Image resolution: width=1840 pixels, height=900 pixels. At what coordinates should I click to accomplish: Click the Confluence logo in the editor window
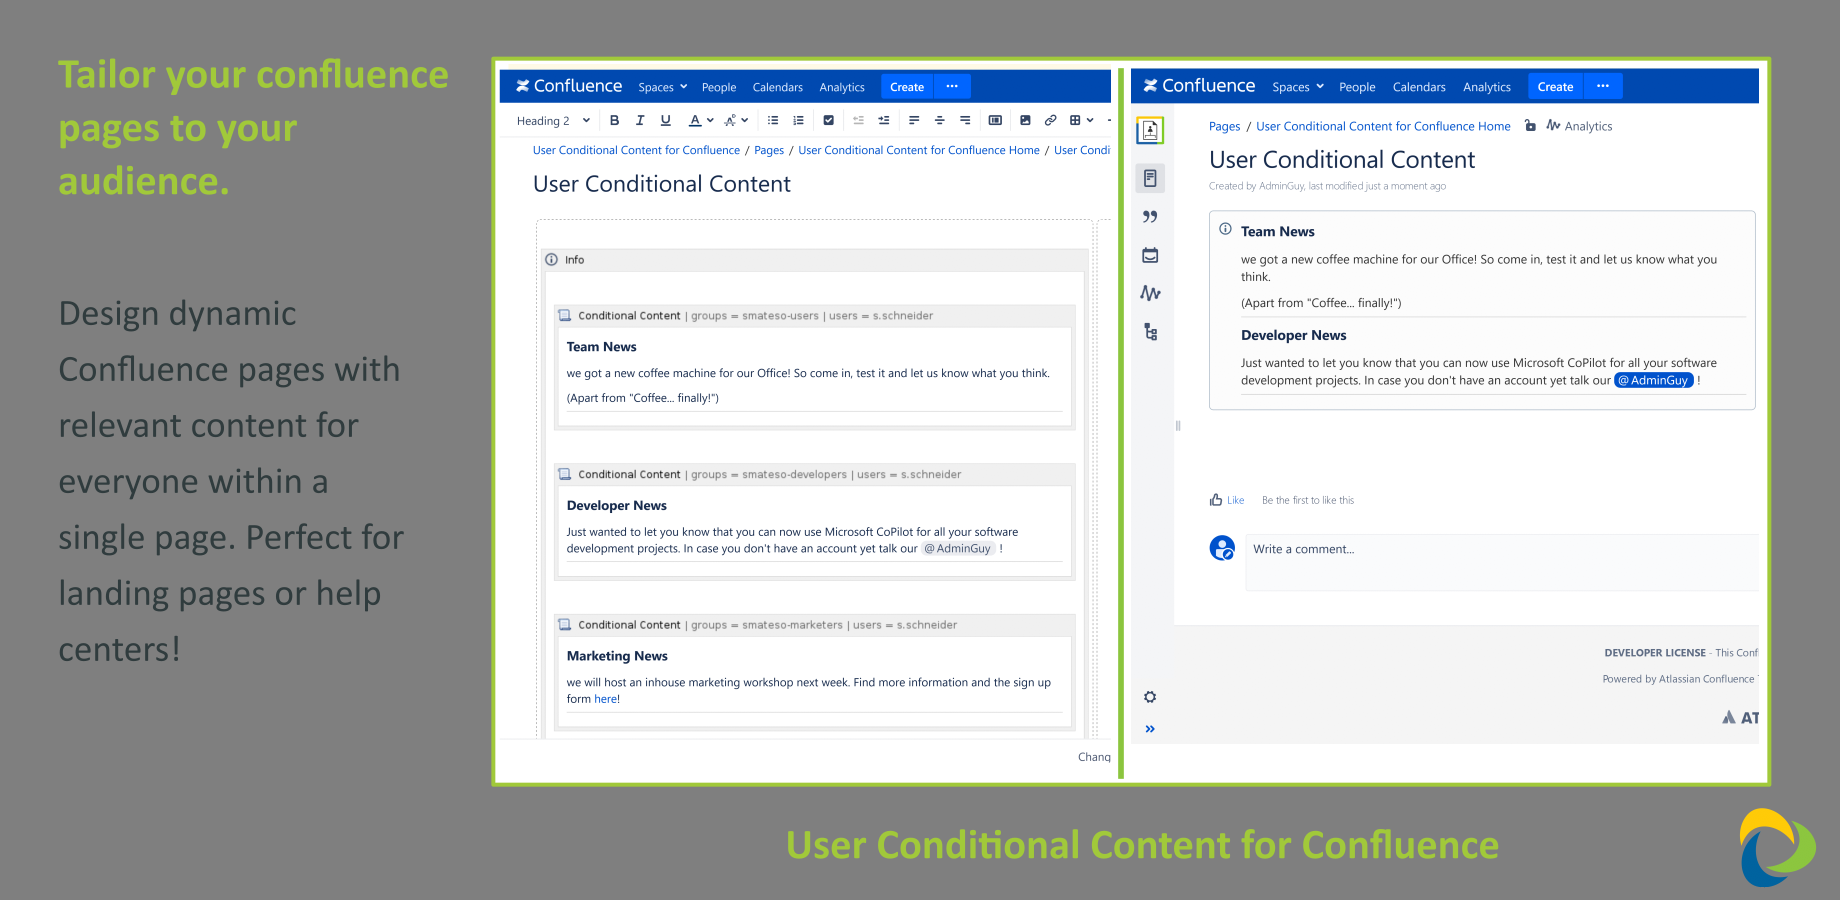coord(569,86)
